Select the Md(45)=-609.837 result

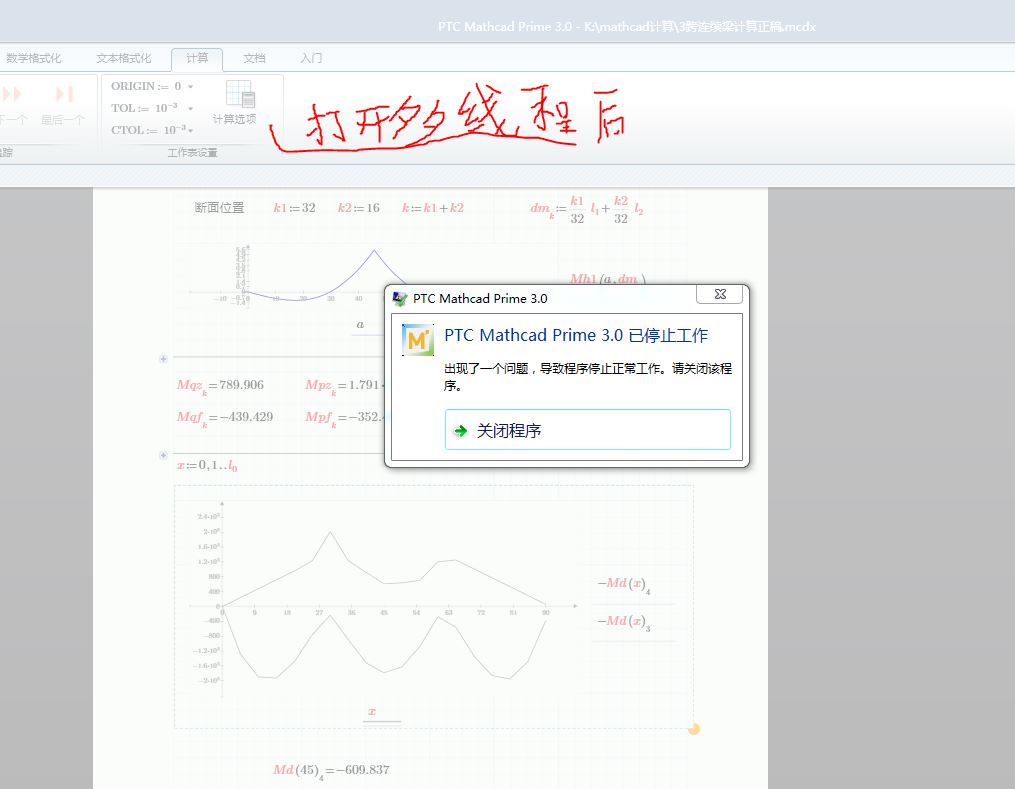click(331, 771)
